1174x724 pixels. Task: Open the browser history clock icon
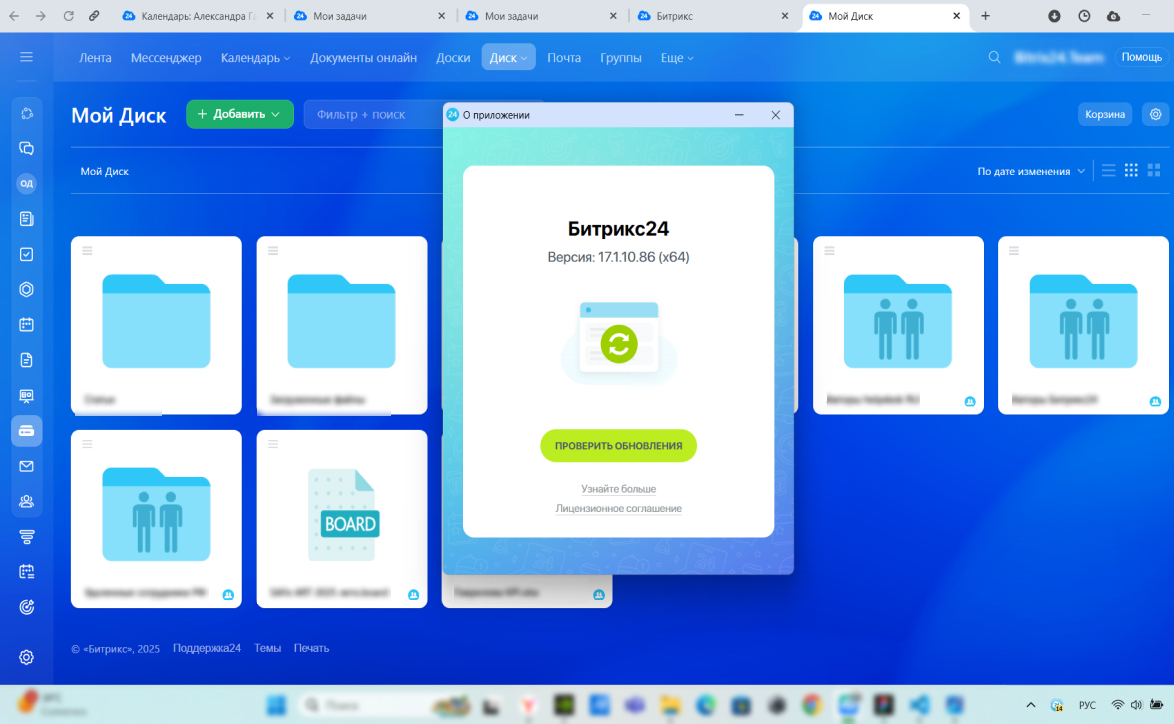[1084, 16]
